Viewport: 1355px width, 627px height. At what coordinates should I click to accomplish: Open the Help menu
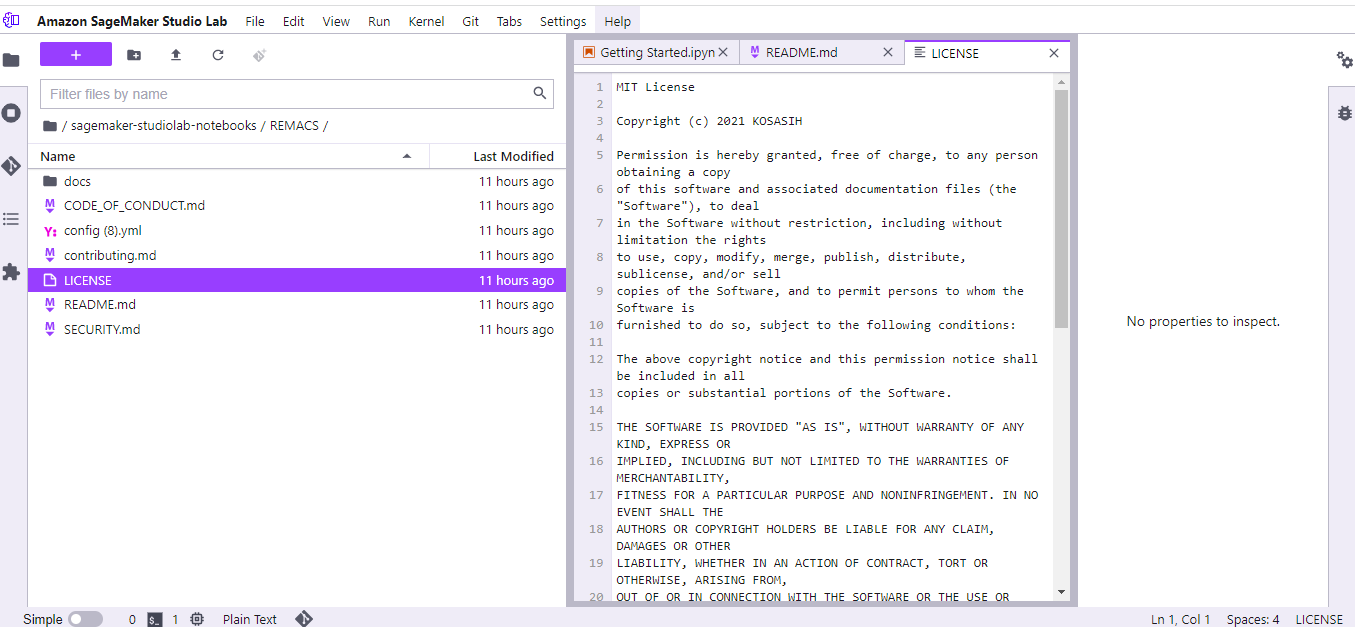[618, 21]
